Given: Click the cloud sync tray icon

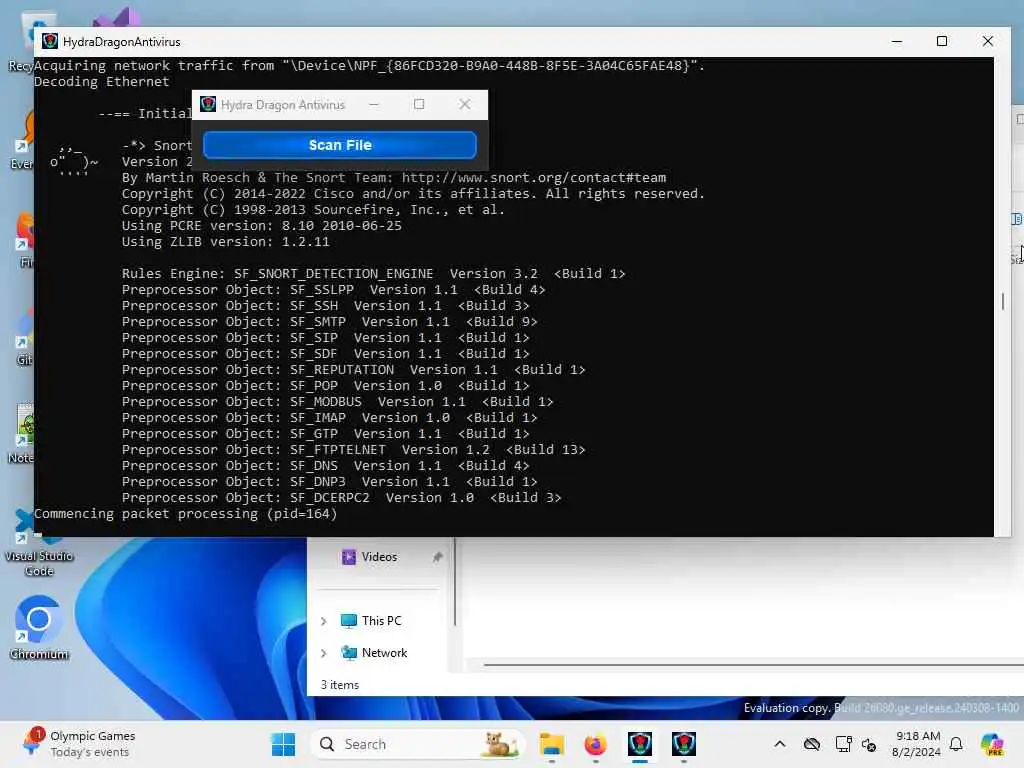Looking at the screenshot, I should (812, 744).
